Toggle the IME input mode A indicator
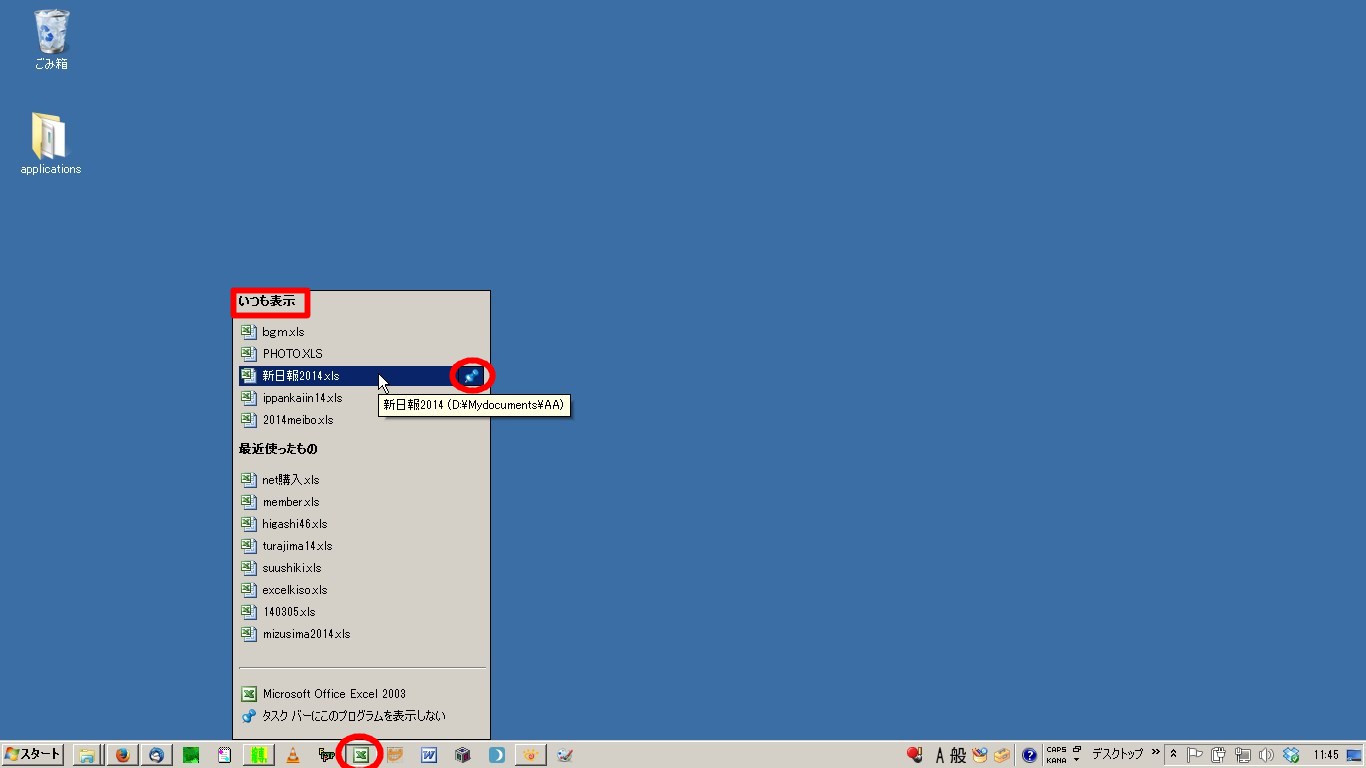 point(940,755)
